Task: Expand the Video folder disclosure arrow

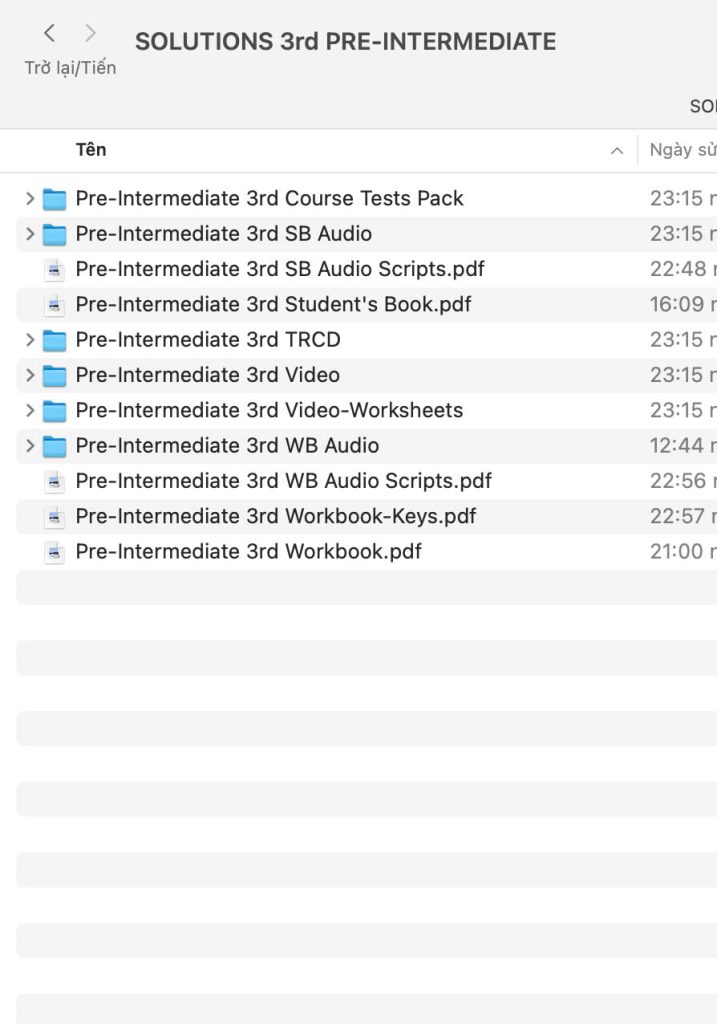Action: pyautogui.click(x=30, y=375)
